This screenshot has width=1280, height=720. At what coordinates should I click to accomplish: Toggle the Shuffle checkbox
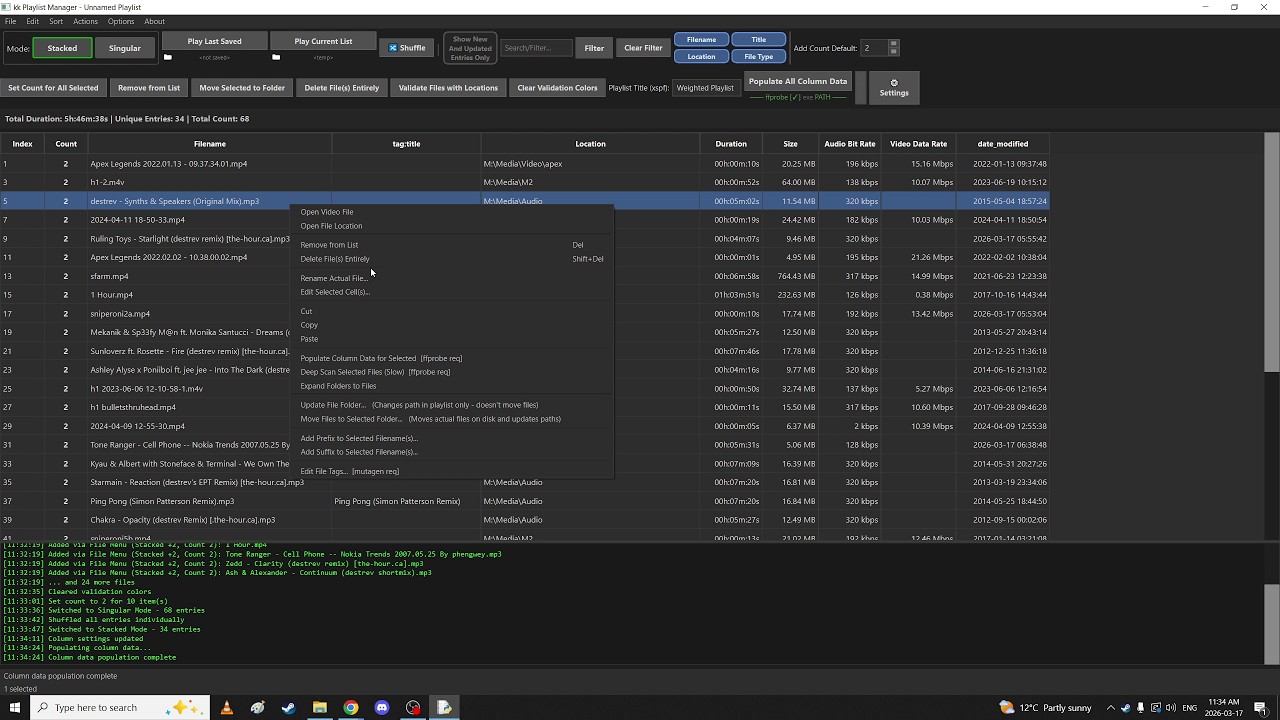pos(407,48)
